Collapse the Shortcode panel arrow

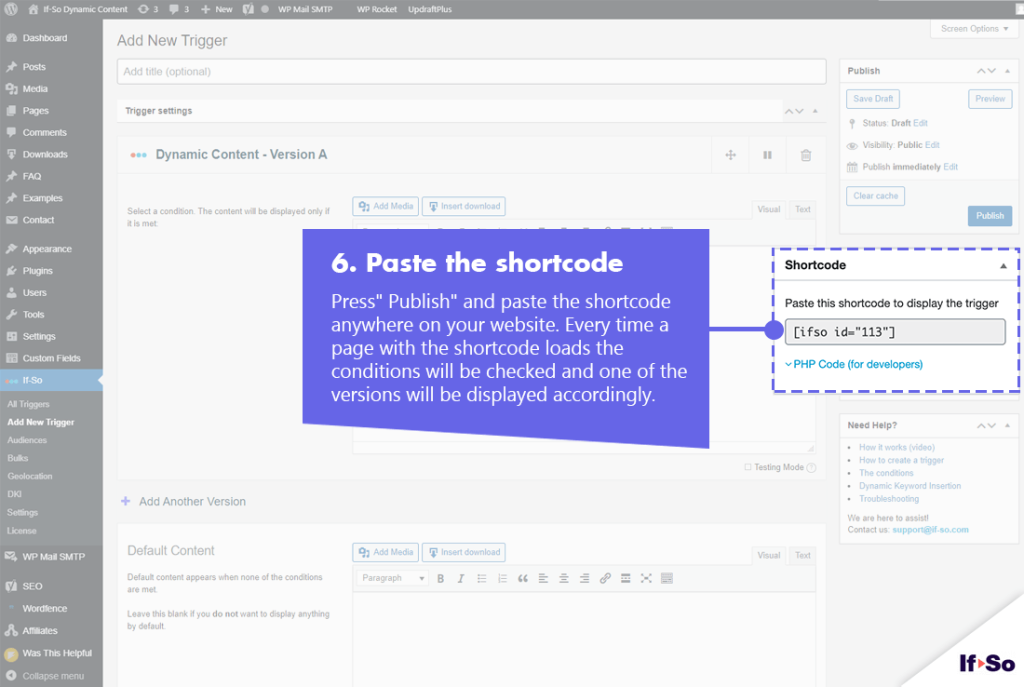tap(1003, 266)
